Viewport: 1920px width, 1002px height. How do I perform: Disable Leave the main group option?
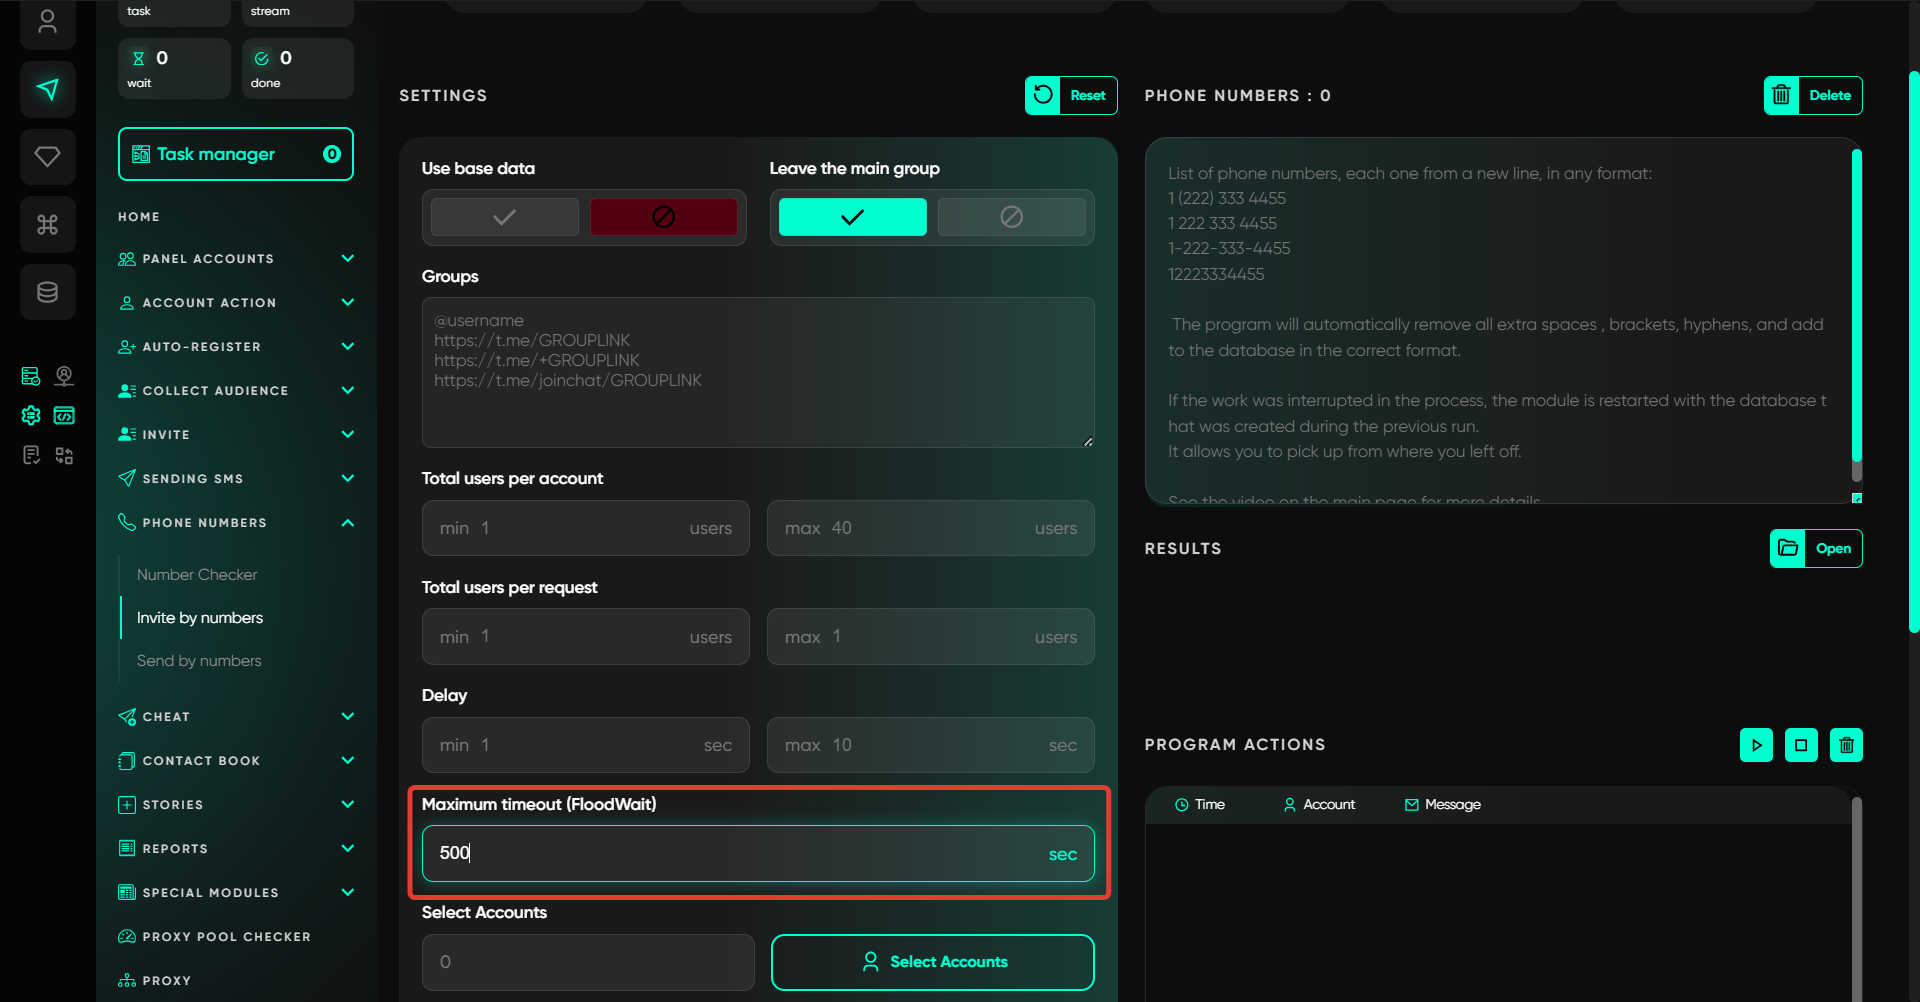pos(1011,217)
